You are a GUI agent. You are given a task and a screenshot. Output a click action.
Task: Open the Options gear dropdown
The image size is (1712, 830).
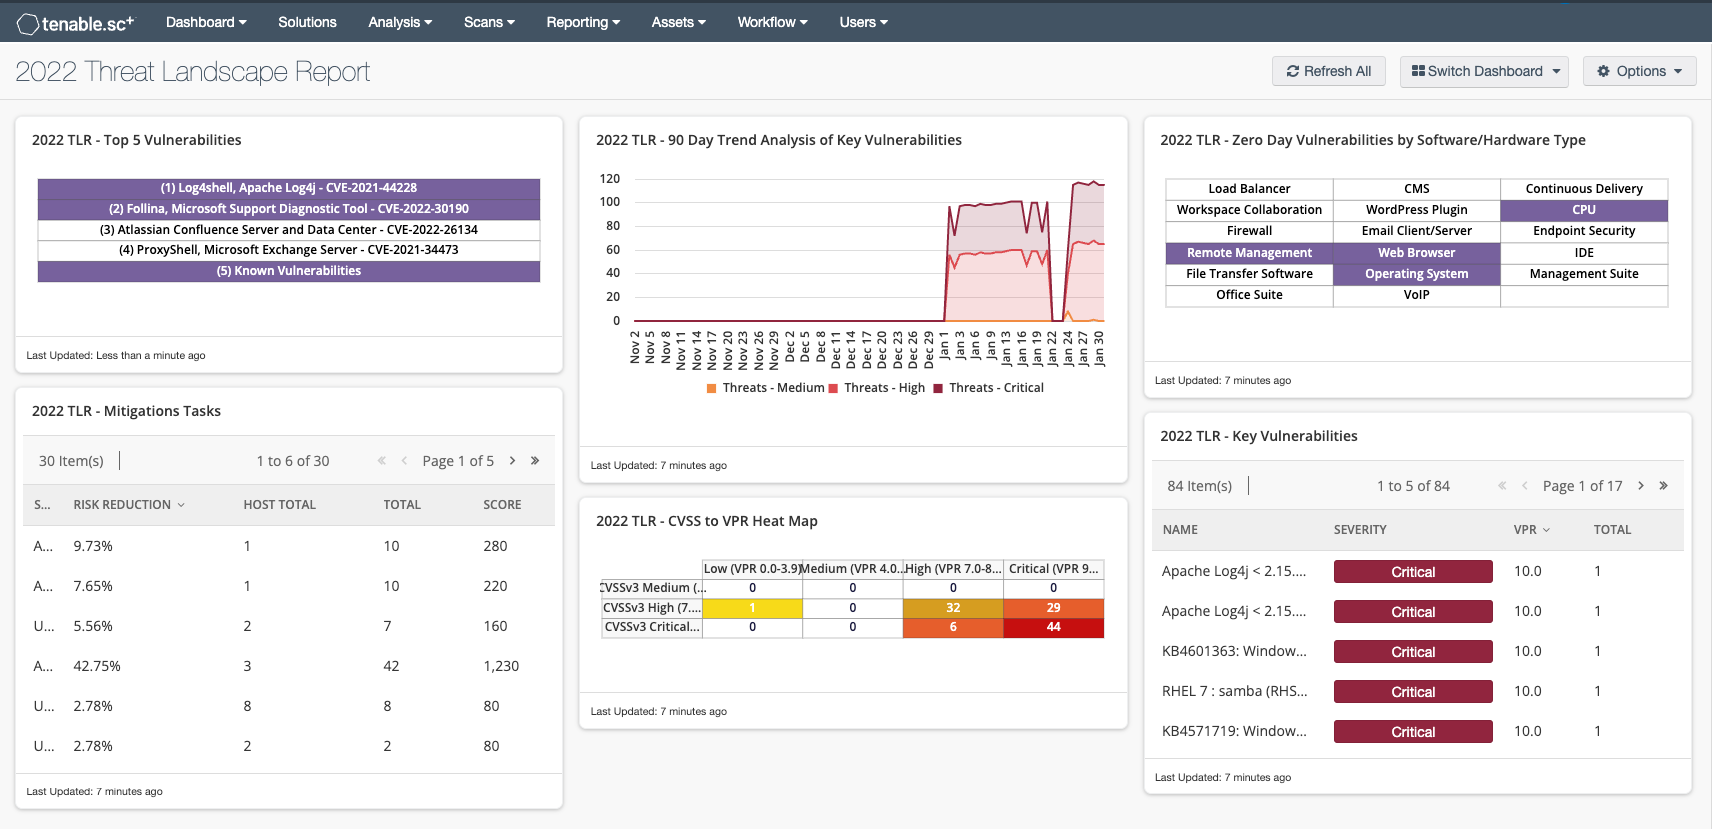point(1639,71)
